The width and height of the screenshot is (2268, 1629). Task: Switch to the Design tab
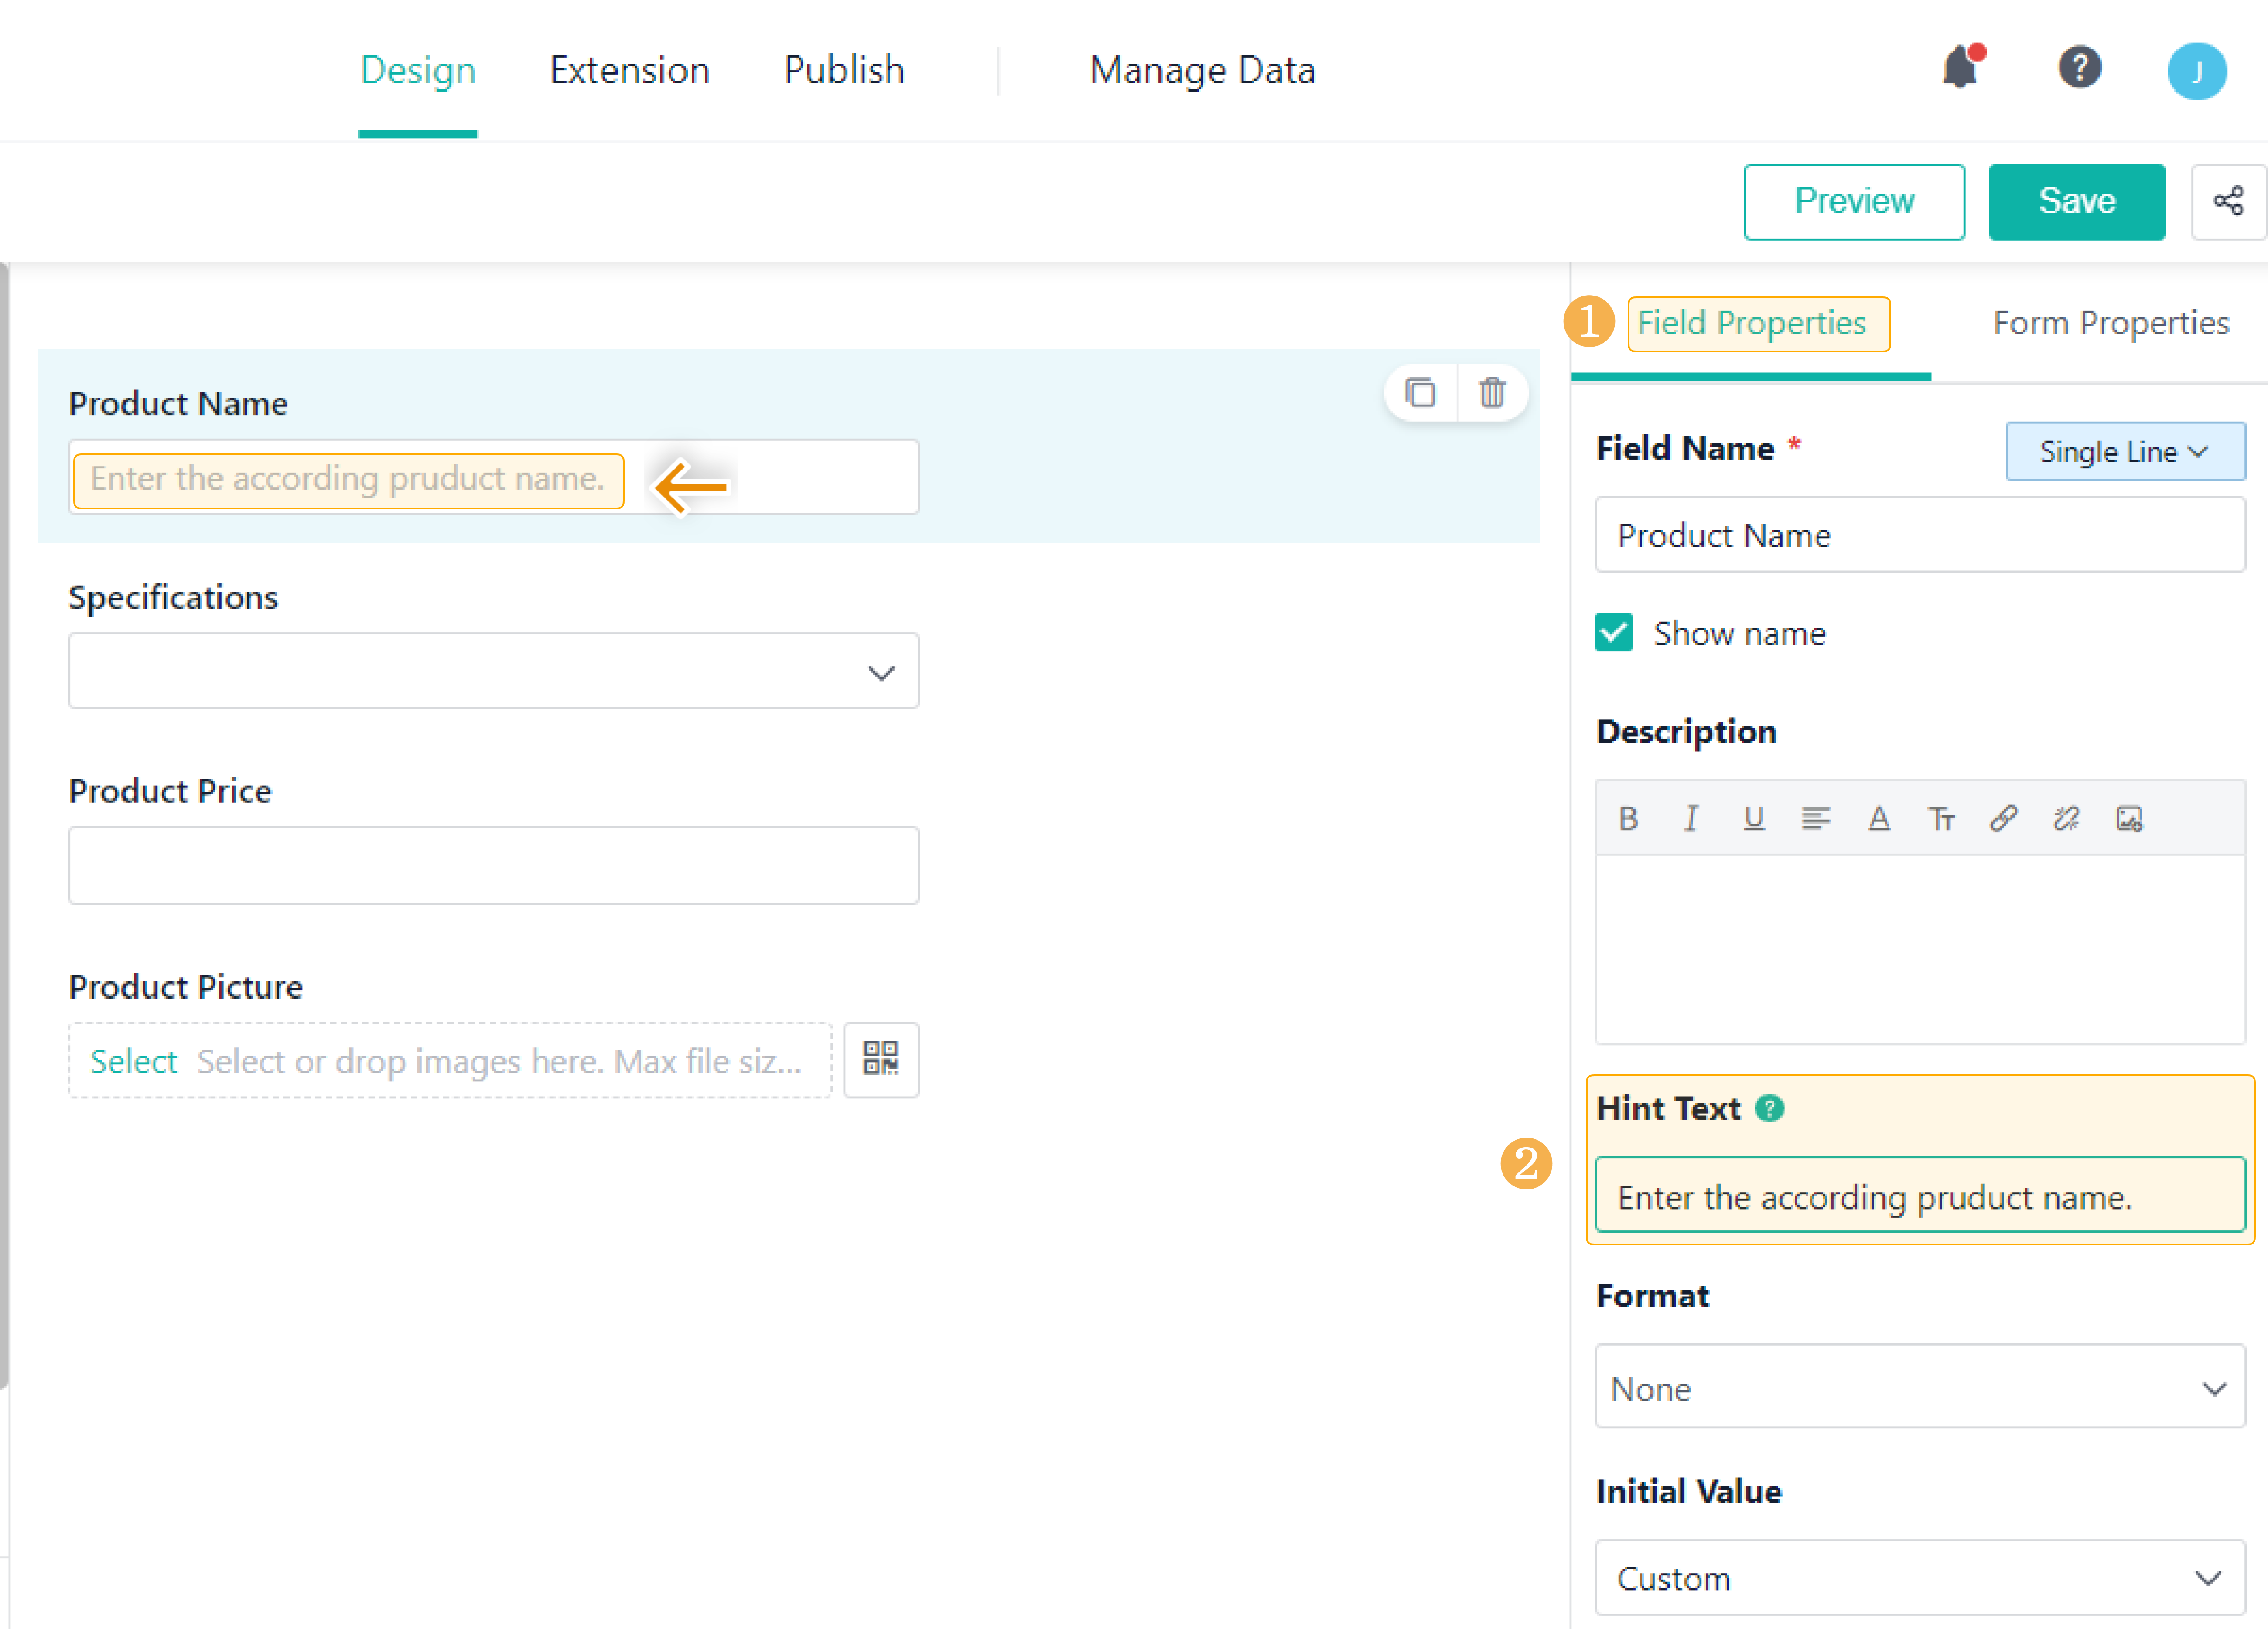tap(418, 70)
